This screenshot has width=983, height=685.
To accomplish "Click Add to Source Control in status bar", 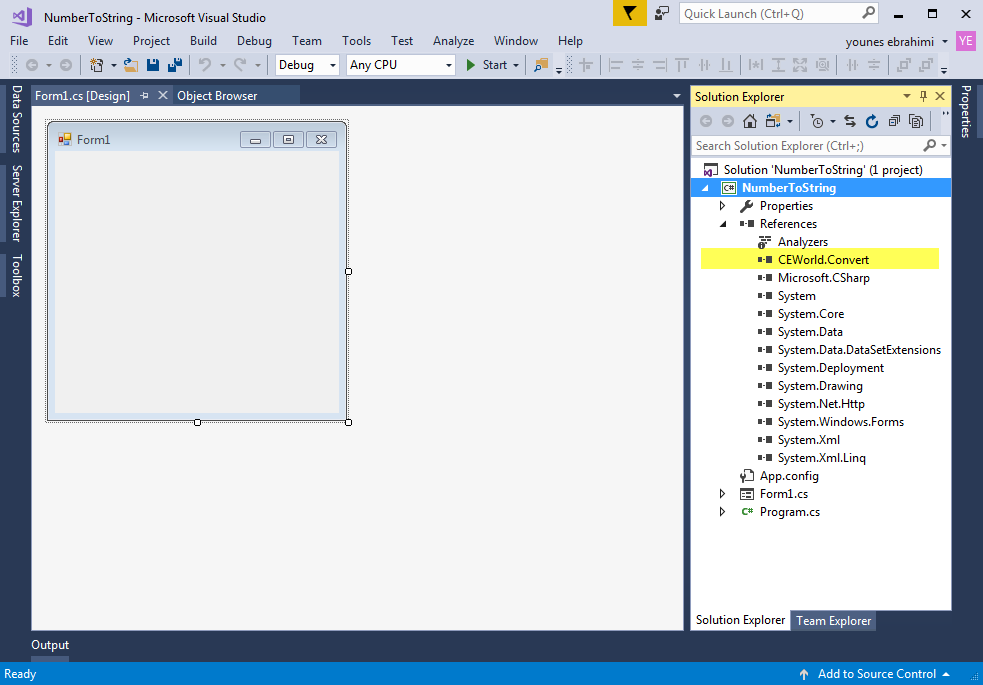I will pyautogui.click(x=875, y=674).
